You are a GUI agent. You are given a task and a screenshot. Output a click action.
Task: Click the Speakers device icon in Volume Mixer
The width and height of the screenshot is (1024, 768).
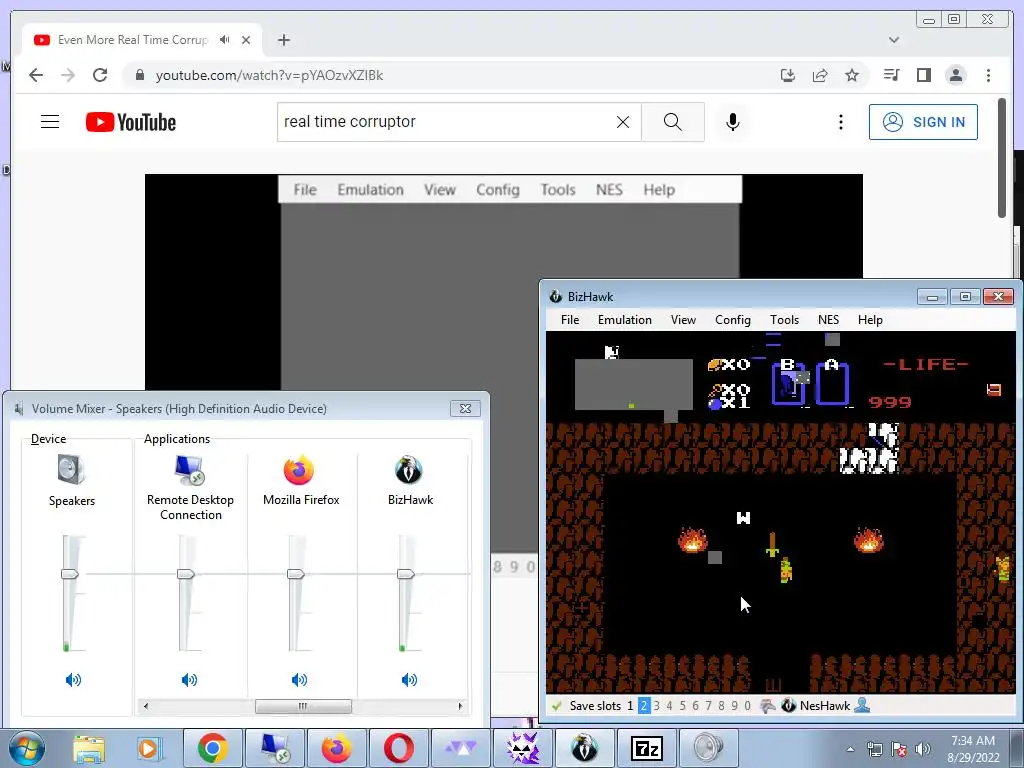coord(71,470)
